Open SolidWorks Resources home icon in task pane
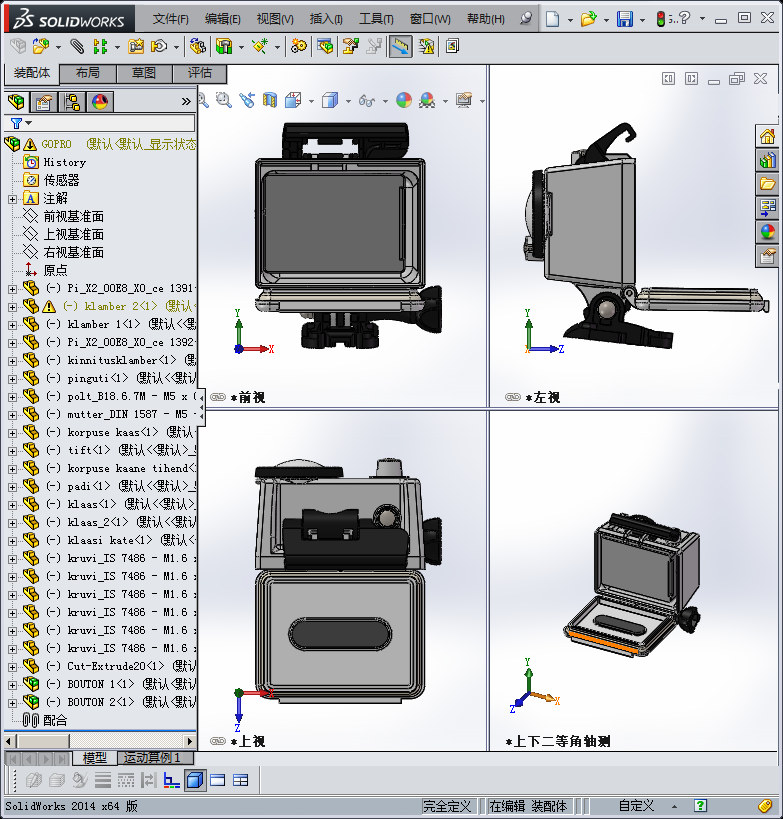Screen dimensions: 783x819 (767, 137)
